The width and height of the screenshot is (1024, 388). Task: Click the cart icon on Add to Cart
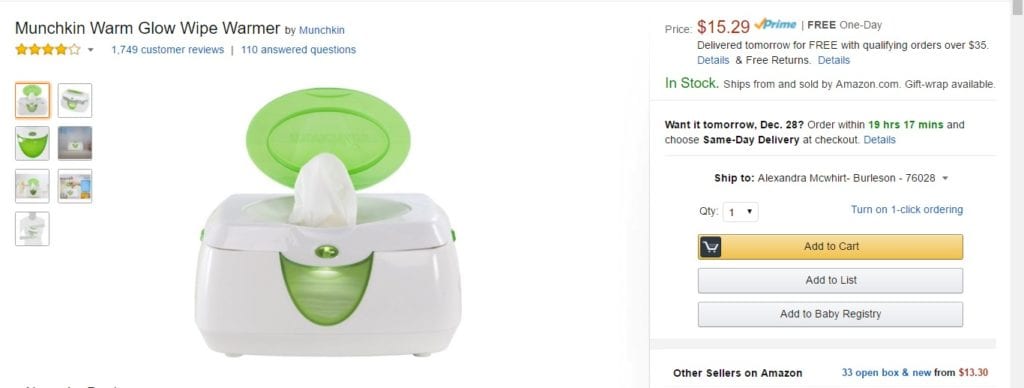pyautogui.click(x=711, y=247)
